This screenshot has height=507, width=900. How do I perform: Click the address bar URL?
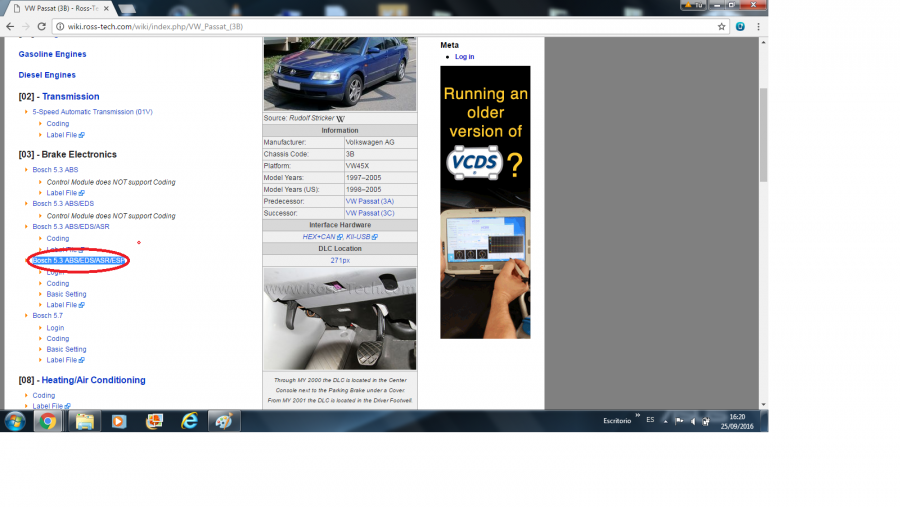click(x=155, y=26)
